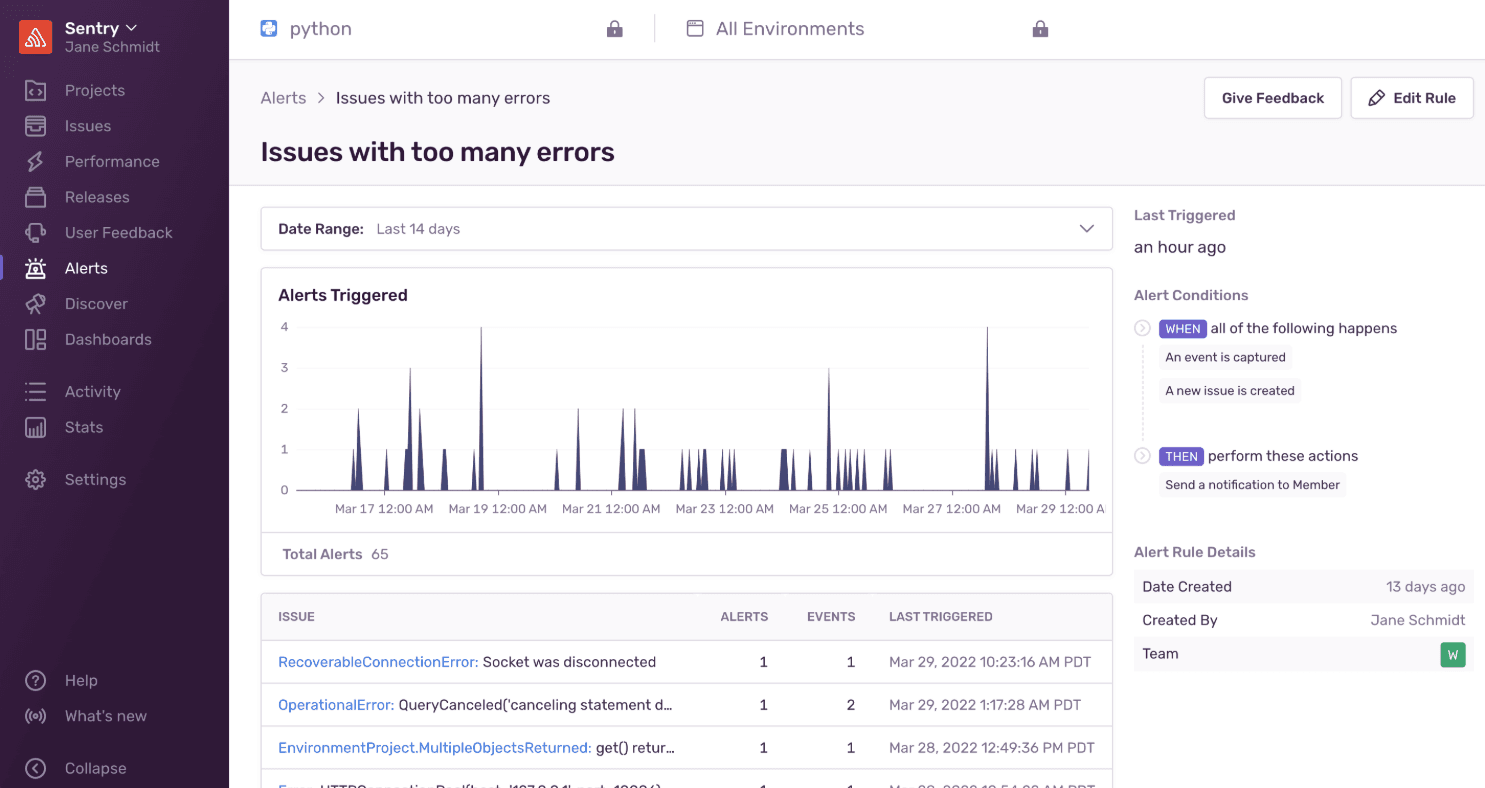Click the Releases archive icon
1485x788 pixels.
click(37, 197)
